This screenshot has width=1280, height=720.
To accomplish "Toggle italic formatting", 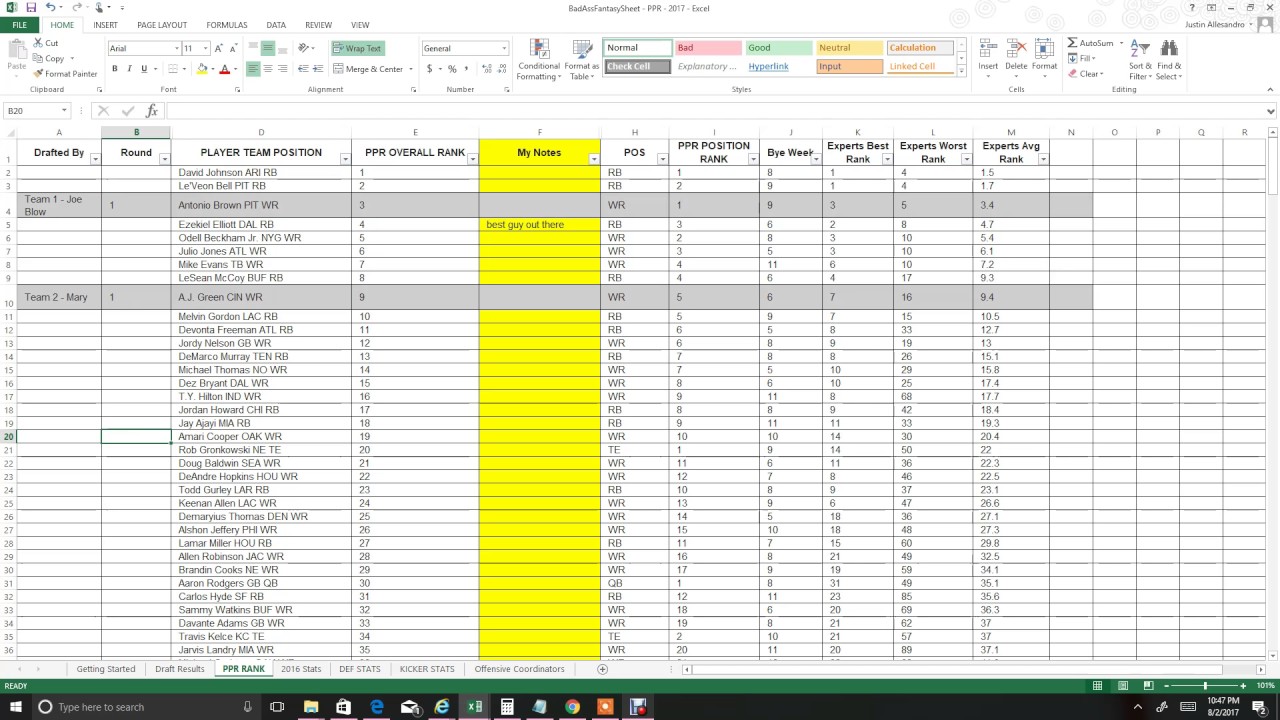I will (x=129, y=69).
